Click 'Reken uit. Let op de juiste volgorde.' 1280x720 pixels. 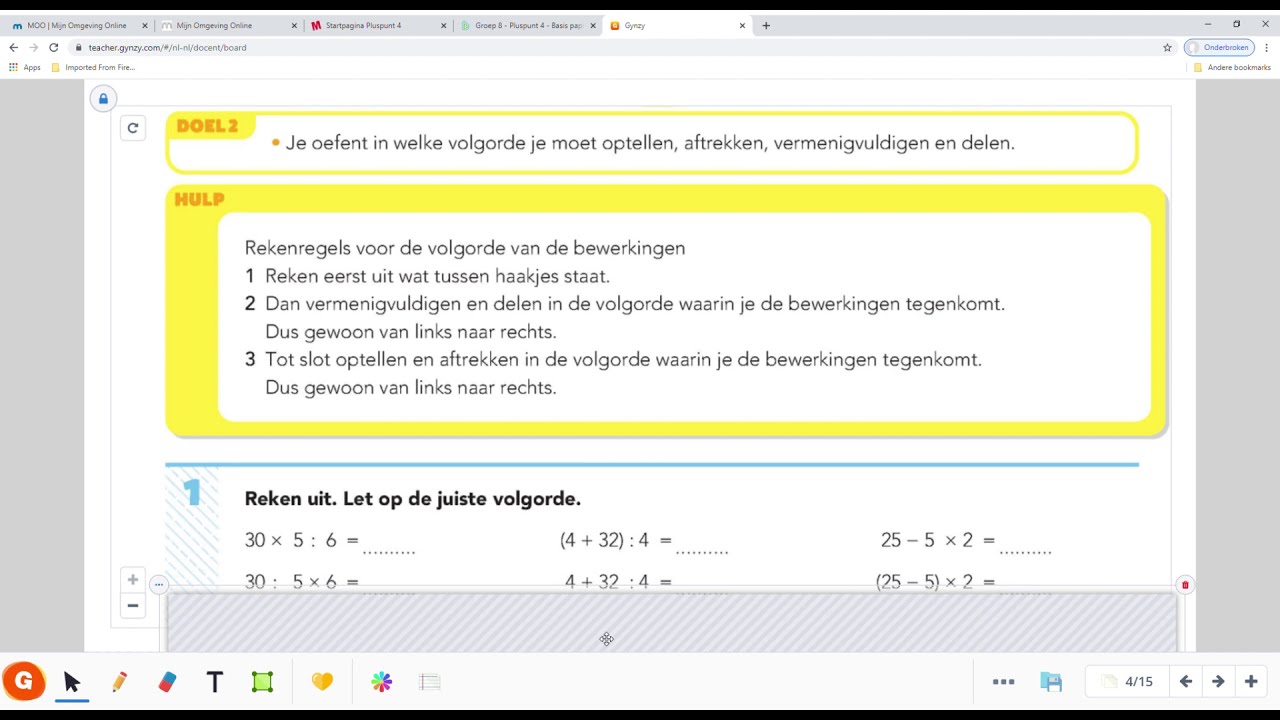412,498
